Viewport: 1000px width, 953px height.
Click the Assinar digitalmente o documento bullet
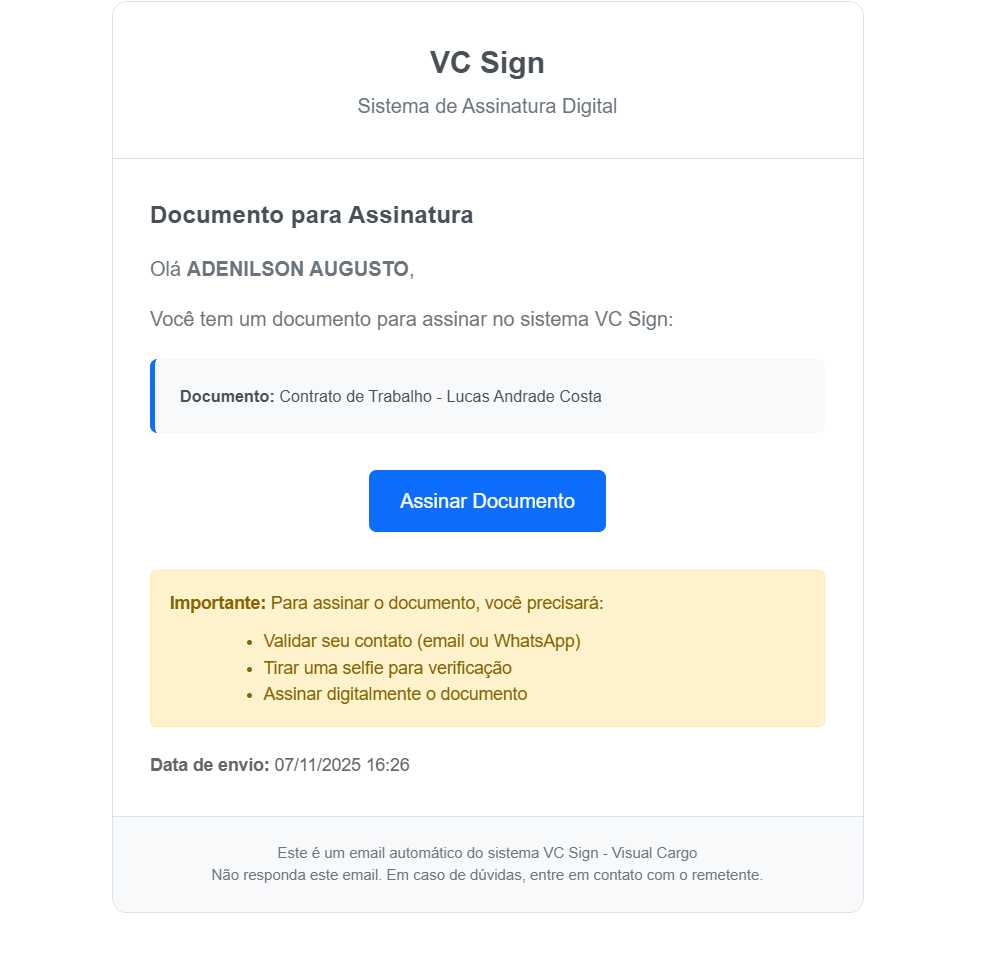click(x=395, y=694)
